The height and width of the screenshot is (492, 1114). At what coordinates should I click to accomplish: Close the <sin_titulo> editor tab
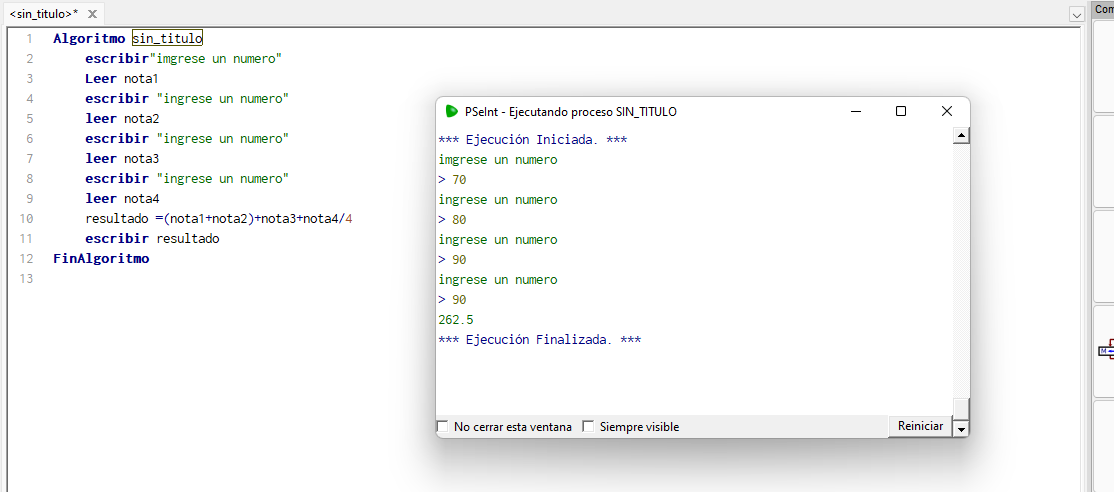93,14
